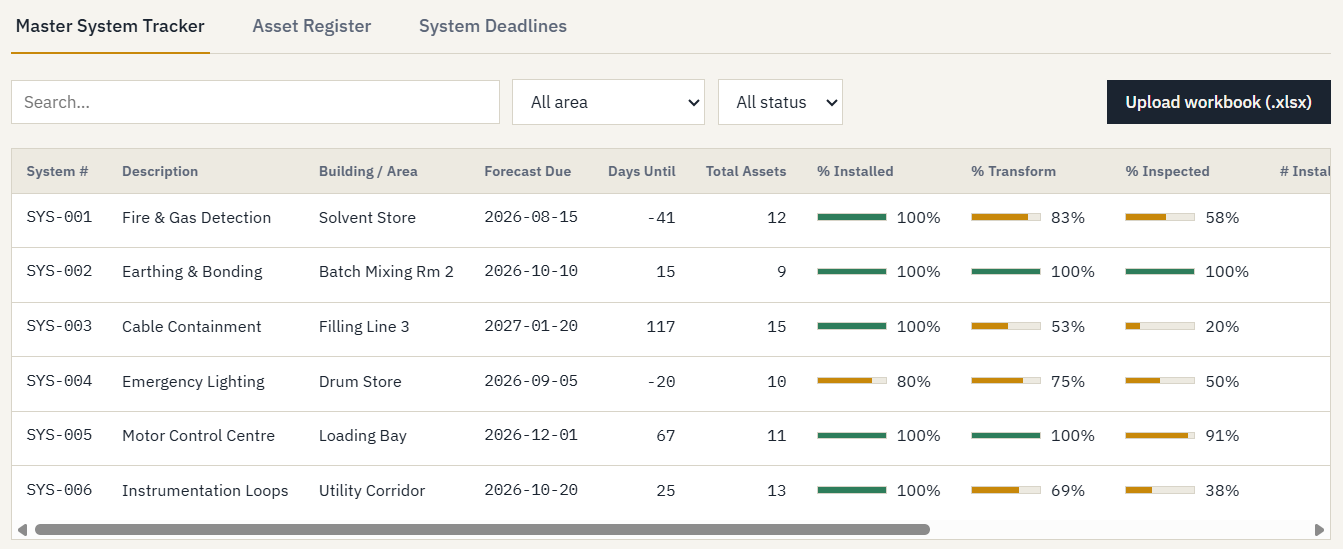Image resolution: width=1343 pixels, height=549 pixels.
Task: Click the Cable Containment description
Action: tap(192, 326)
